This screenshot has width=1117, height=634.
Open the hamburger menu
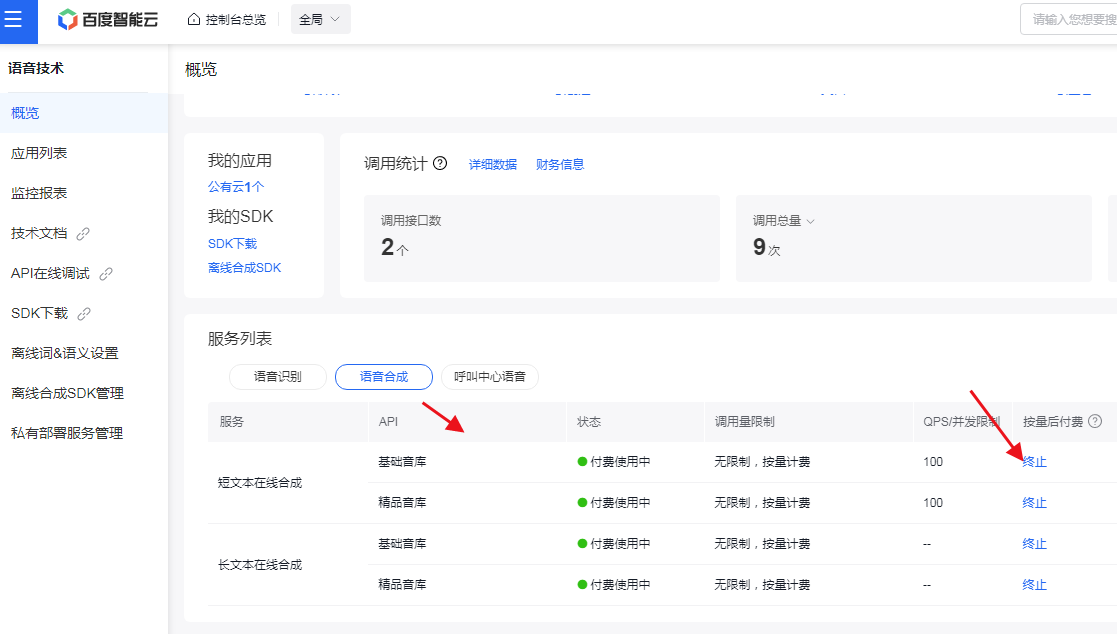(x=14, y=20)
